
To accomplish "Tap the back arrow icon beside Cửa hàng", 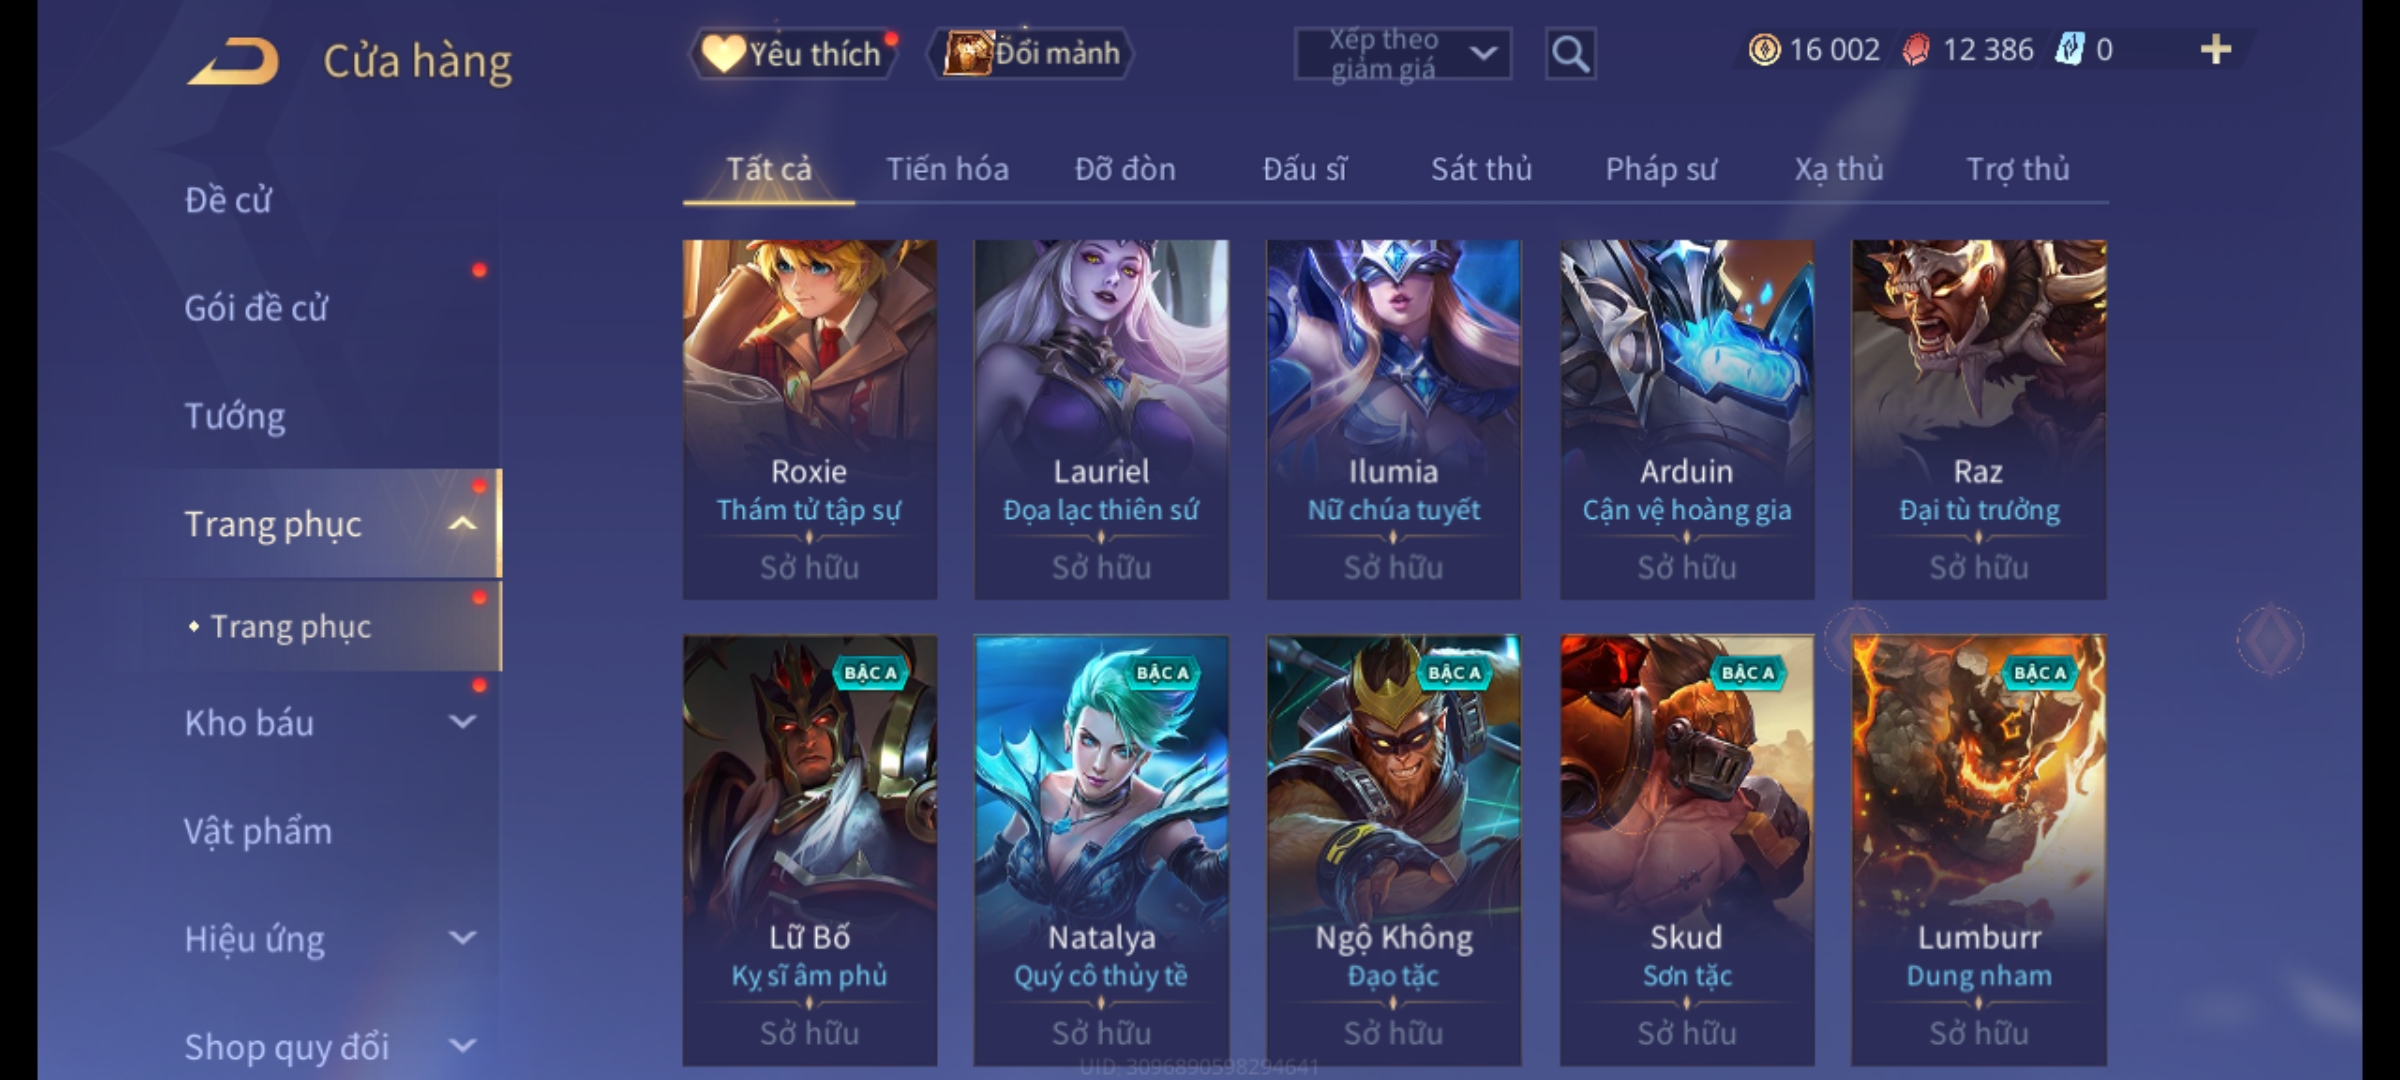I will (232, 61).
